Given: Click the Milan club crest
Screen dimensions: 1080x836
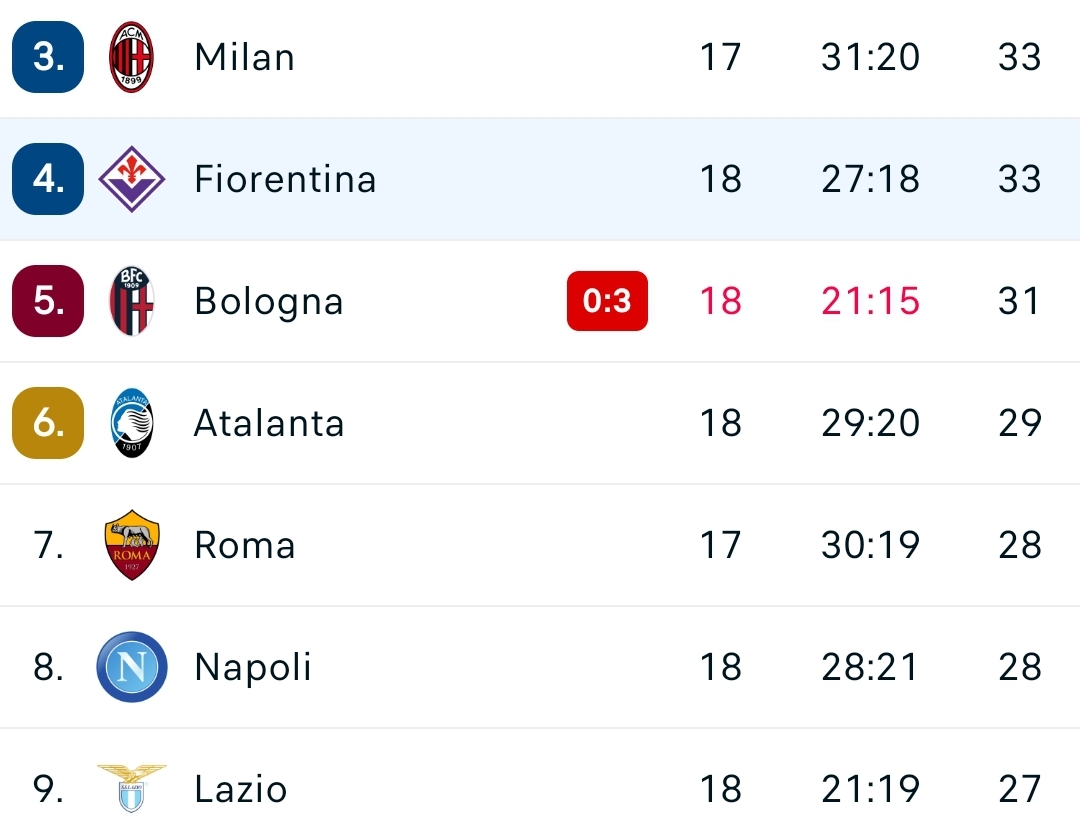Looking at the screenshot, I should coord(131,57).
